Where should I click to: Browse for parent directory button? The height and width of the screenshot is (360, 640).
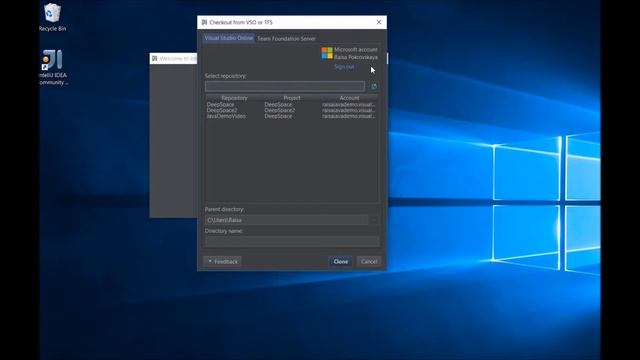point(374,220)
